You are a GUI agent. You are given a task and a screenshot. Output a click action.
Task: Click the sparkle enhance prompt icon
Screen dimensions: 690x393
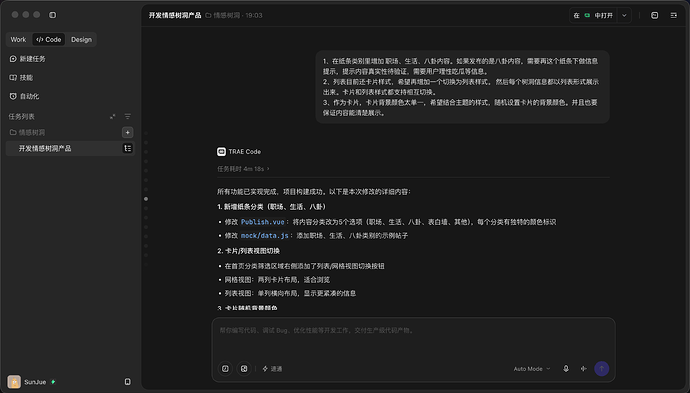(584, 369)
